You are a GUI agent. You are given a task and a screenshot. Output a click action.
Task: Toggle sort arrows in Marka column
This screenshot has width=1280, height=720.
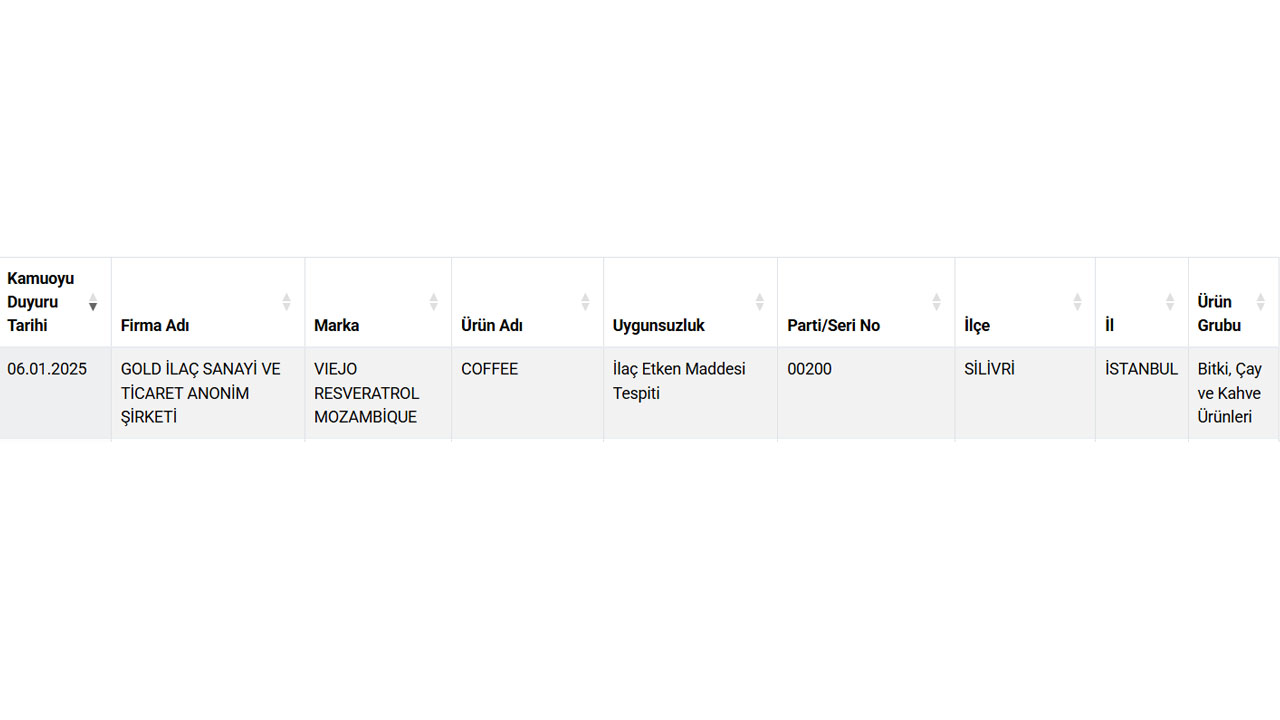434,302
